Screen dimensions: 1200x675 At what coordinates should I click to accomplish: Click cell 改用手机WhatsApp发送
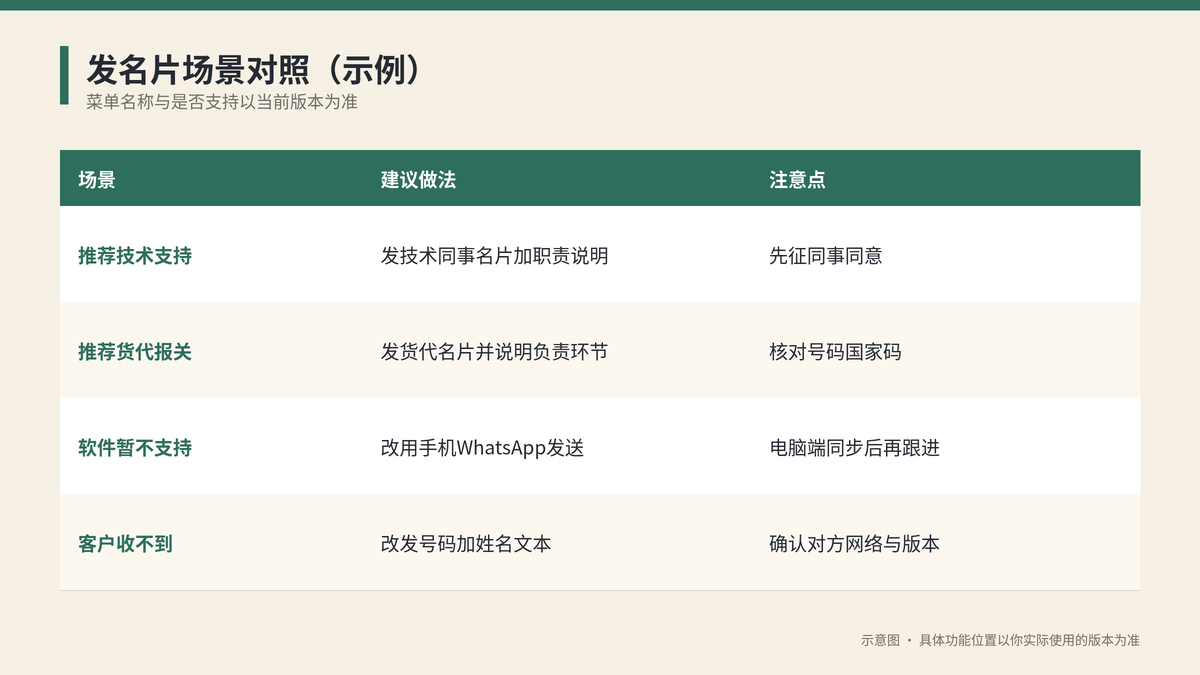click(x=482, y=447)
